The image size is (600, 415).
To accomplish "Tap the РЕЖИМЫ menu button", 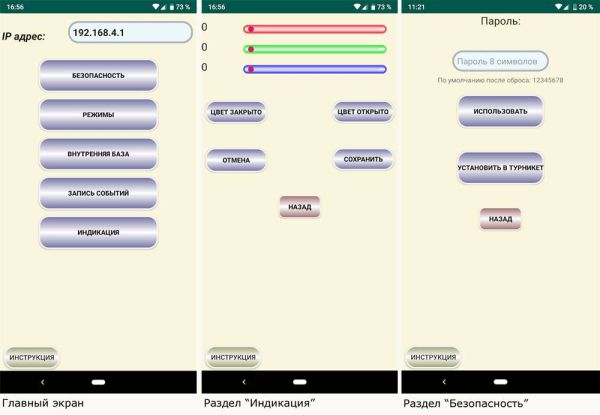I will pyautogui.click(x=98, y=115).
